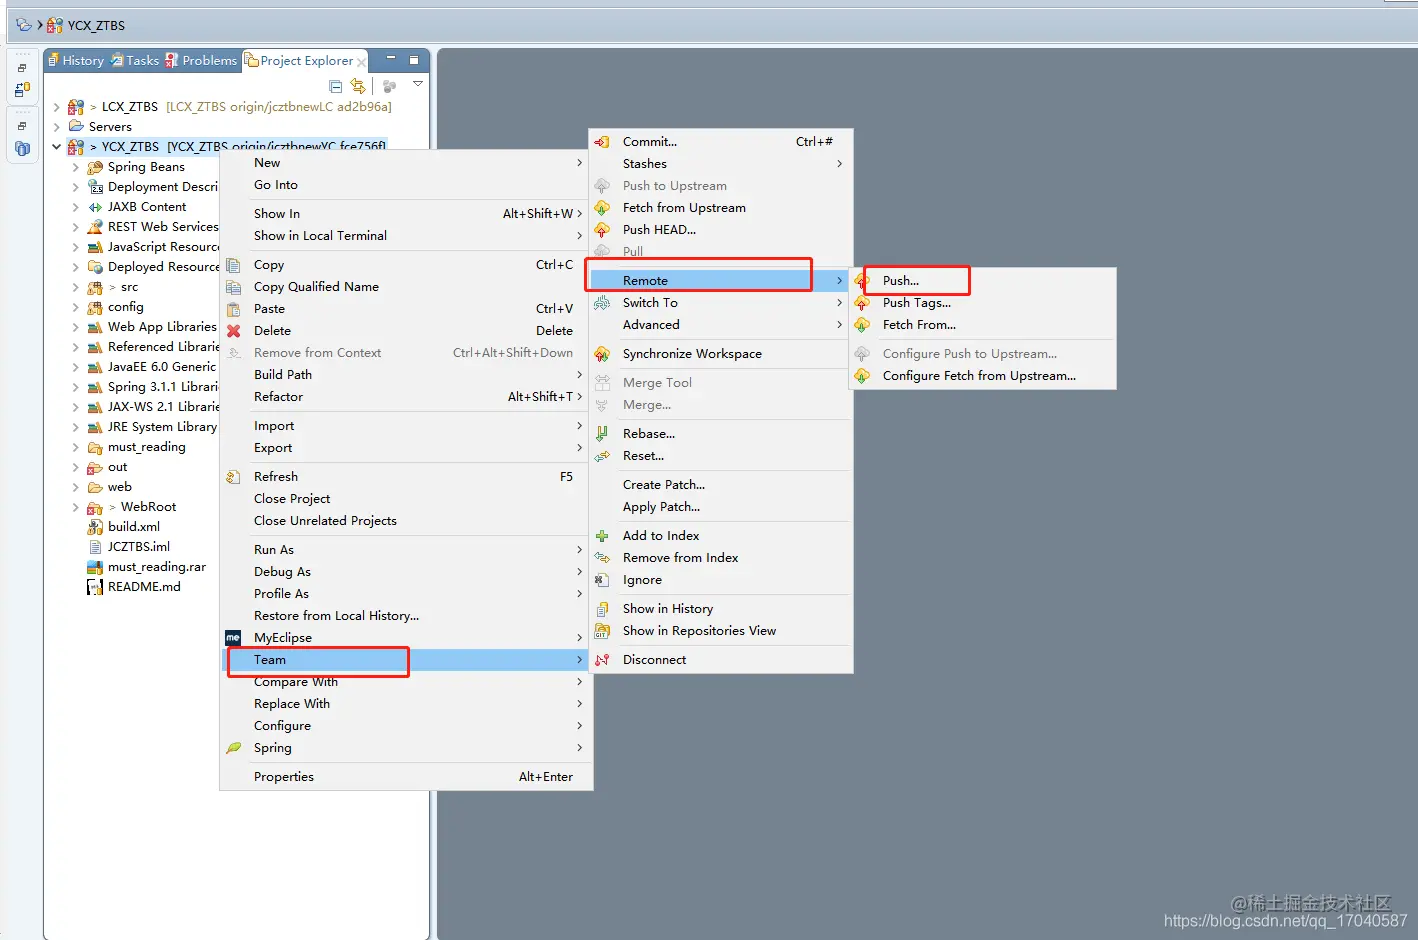The width and height of the screenshot is (1418, 940).
Task: Switch to the Problems tab
Action: tap(201, 61)
